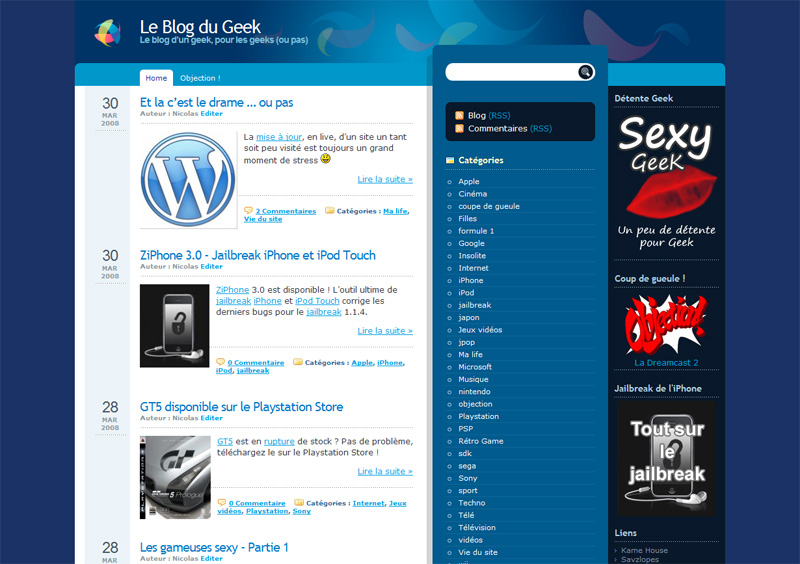Viewport: 800px width, 564px height.
Task: Click folder icon of the GT5 post categories
Action: pyautogui.click(x=299, y=502)
